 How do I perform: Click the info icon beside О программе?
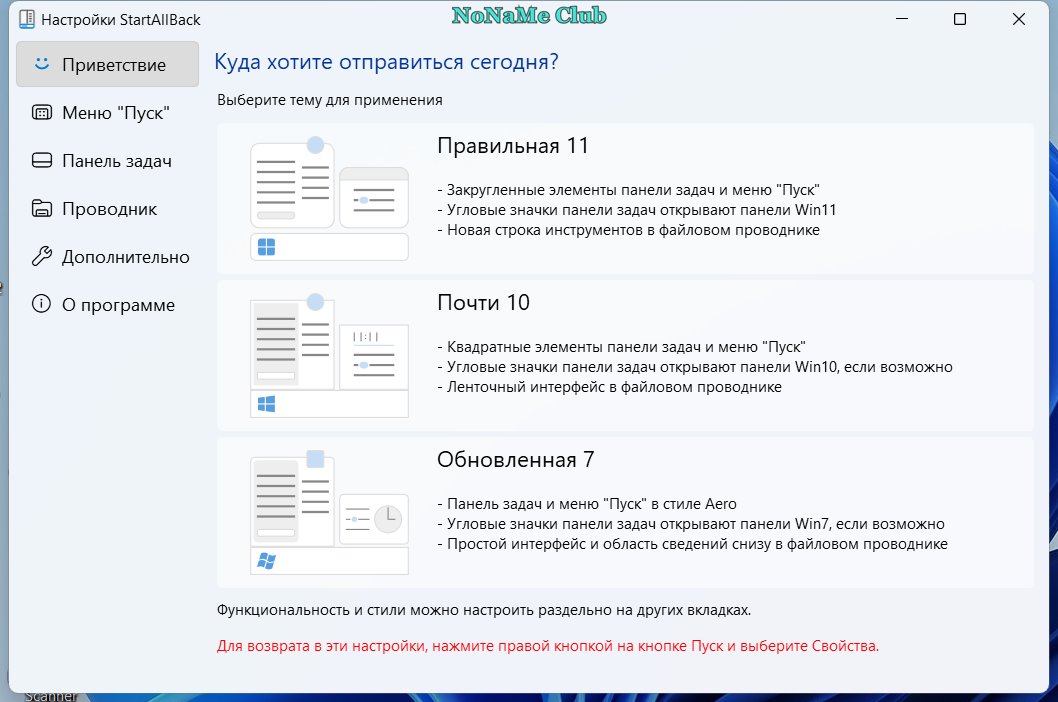click(x=41, y=304)
